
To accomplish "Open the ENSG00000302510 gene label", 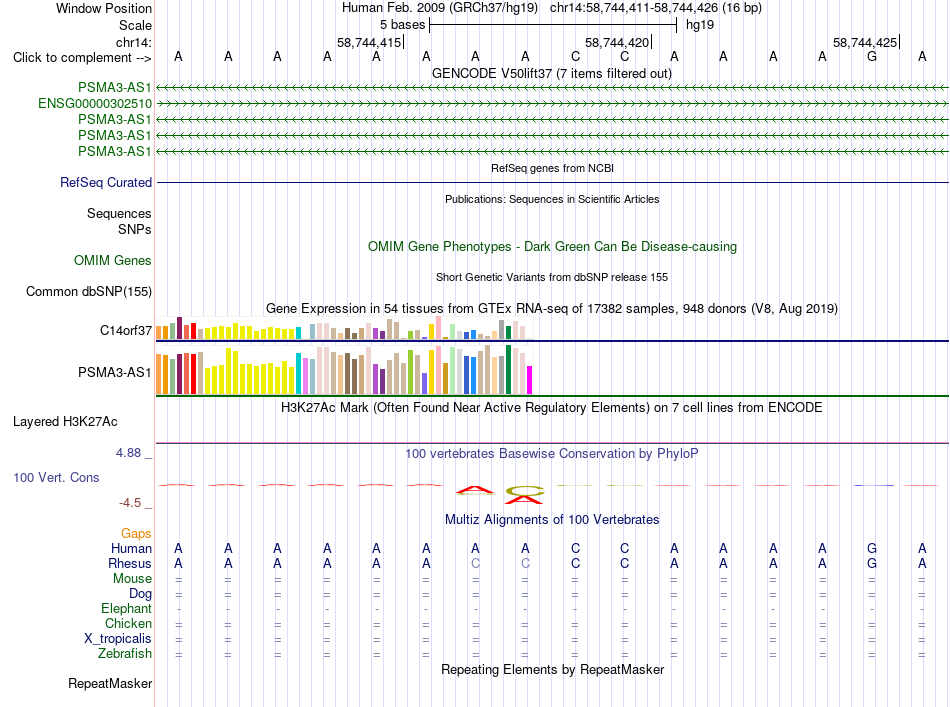I will (95, 104).
